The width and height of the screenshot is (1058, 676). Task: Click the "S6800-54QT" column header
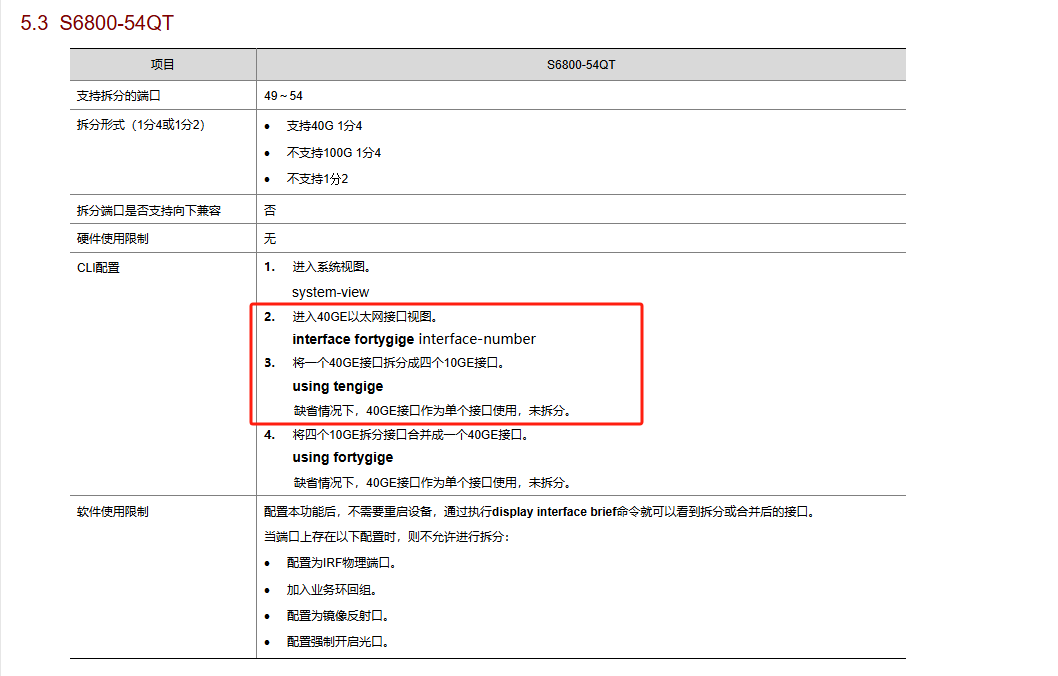click(x=581, y=65)
